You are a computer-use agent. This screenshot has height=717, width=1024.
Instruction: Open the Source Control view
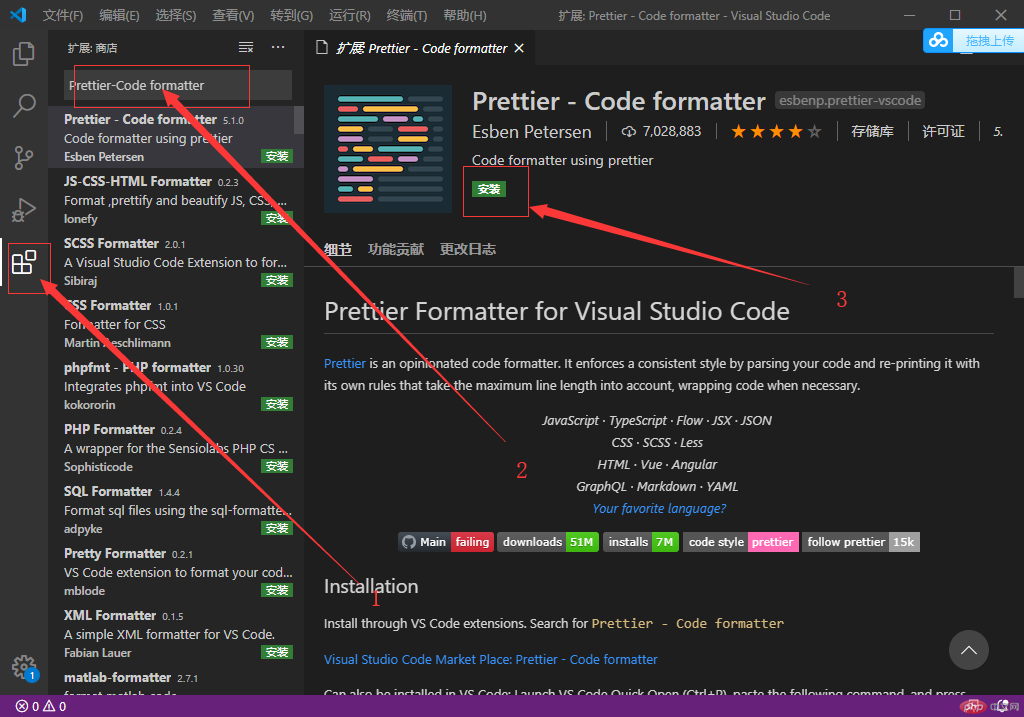pyautogui.click(x=24, y=157)
